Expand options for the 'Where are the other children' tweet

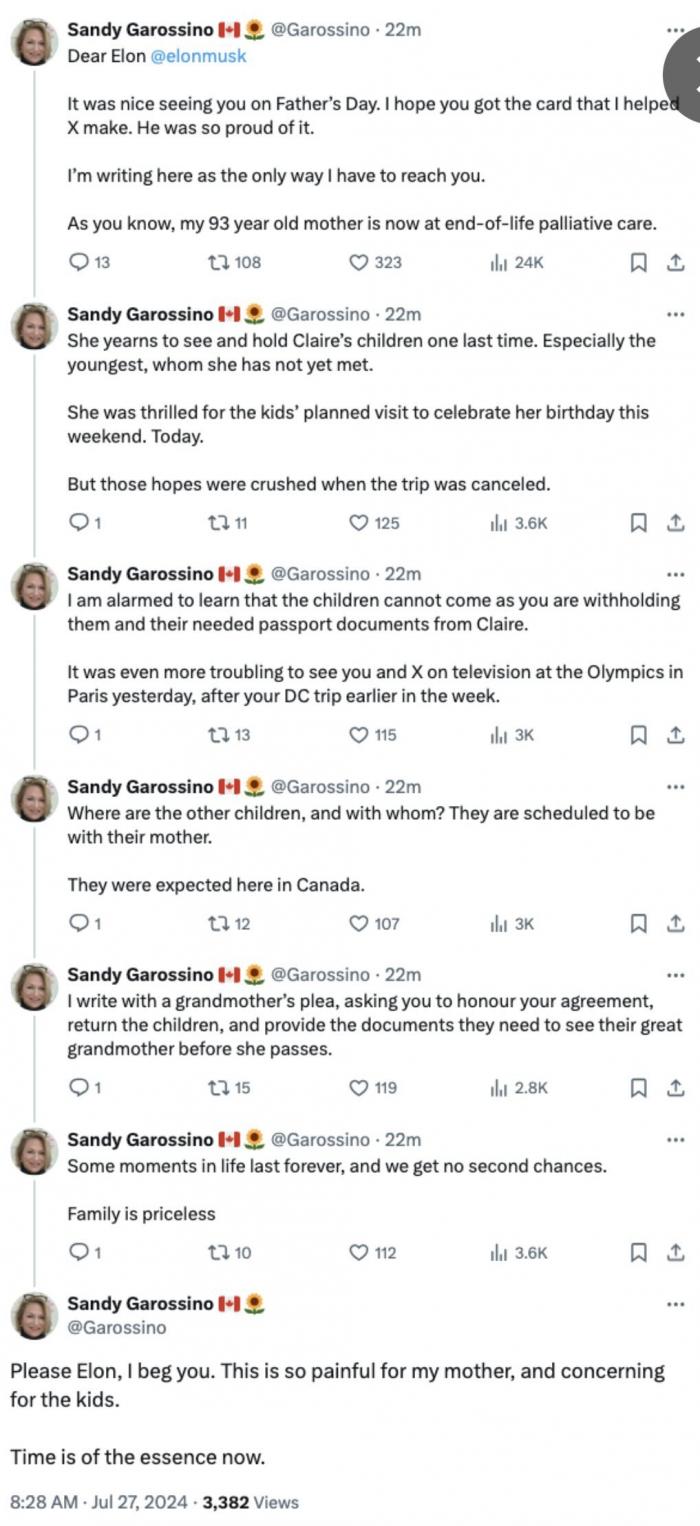pyautogui.click(x=675, y=787)
